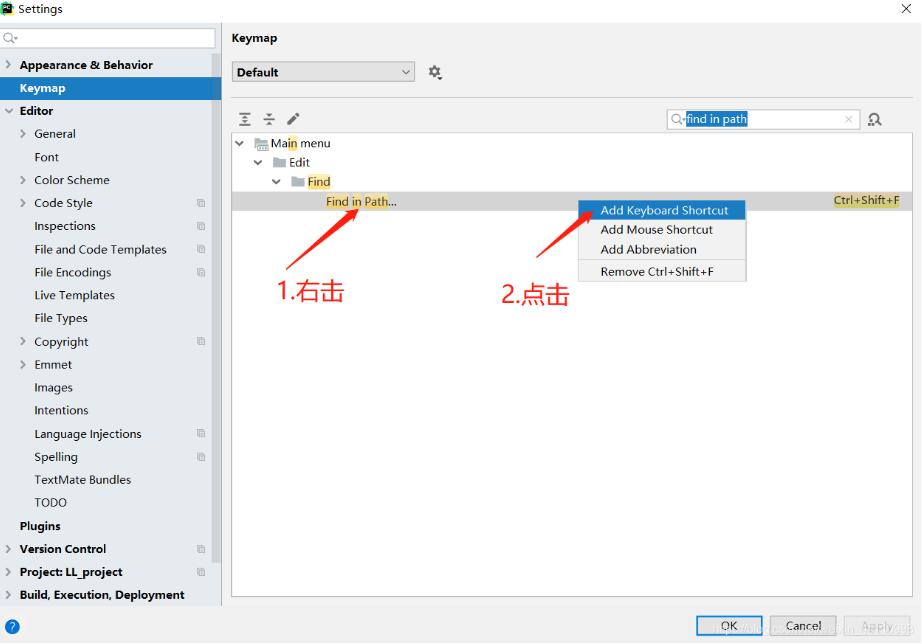
Task: Open the Default keymap dropdown
Action: point(323,72)
